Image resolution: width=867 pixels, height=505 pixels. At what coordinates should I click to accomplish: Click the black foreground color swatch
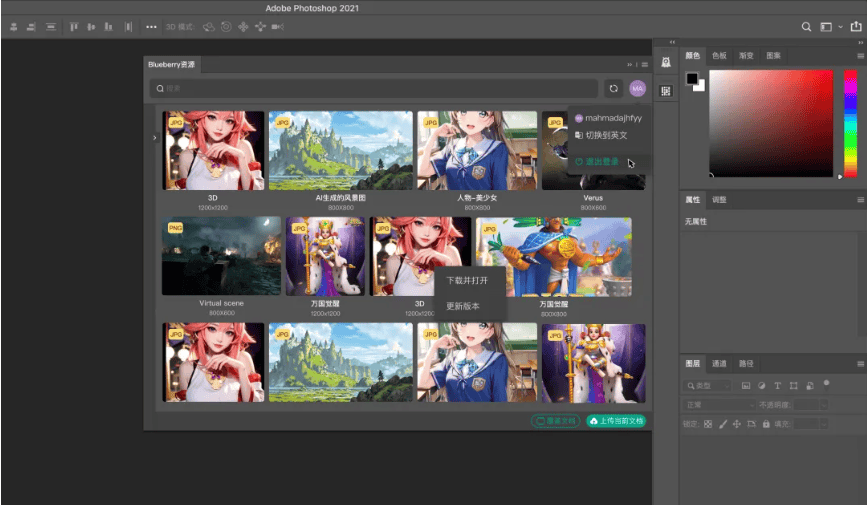(x=692, y=79)
